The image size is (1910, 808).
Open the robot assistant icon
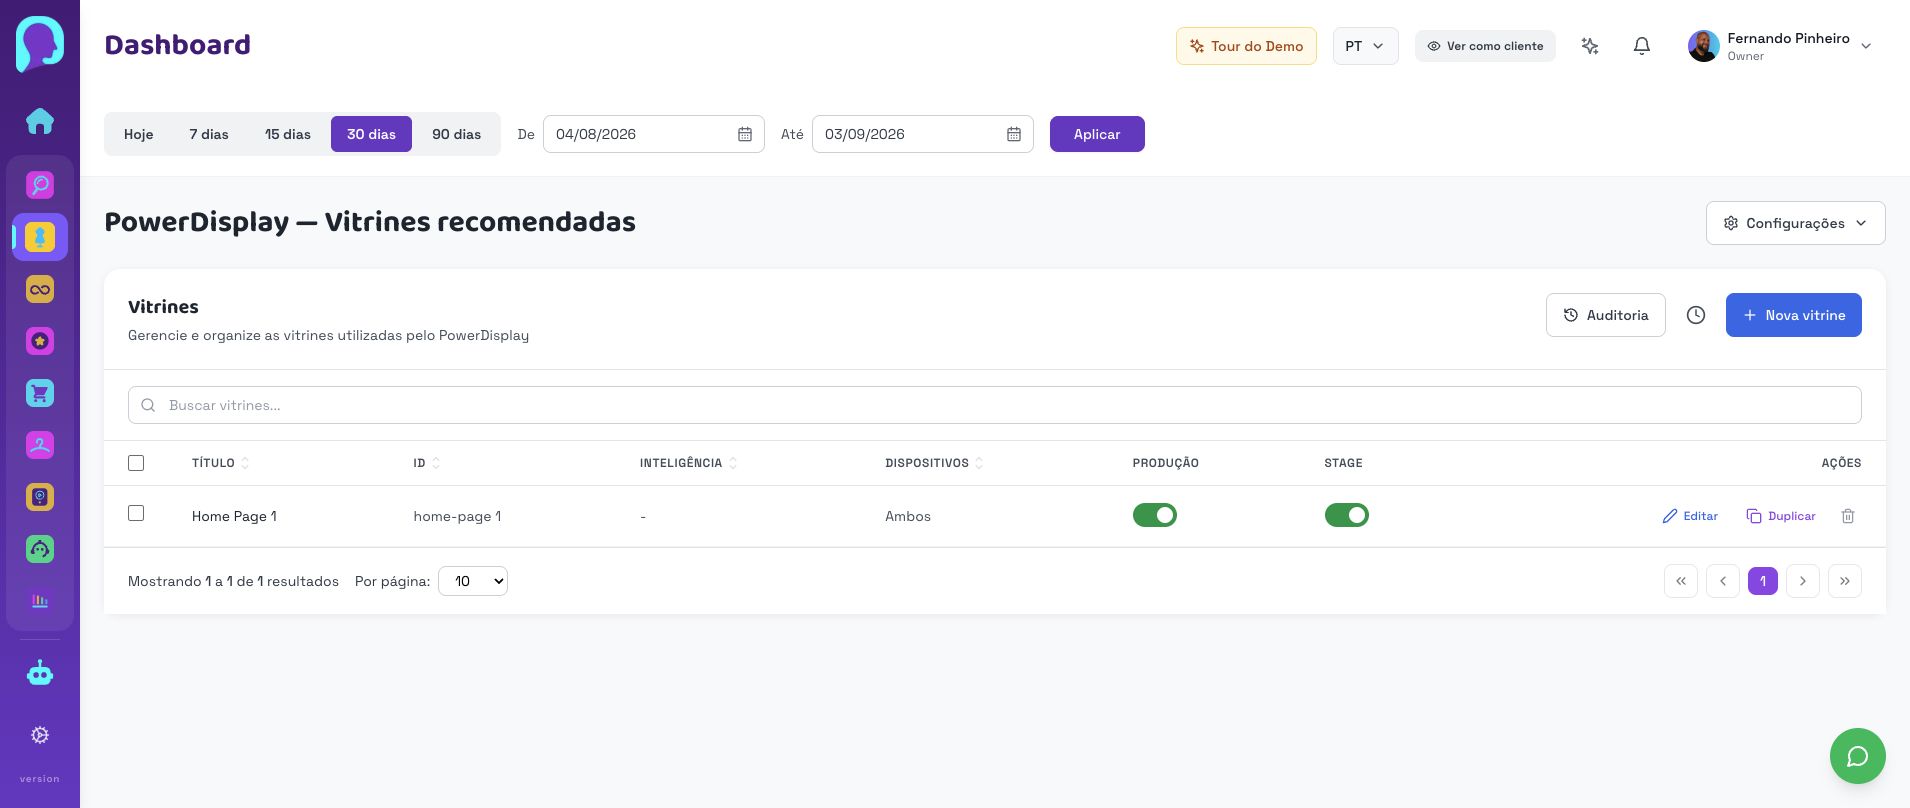click(x=40, y=673)
